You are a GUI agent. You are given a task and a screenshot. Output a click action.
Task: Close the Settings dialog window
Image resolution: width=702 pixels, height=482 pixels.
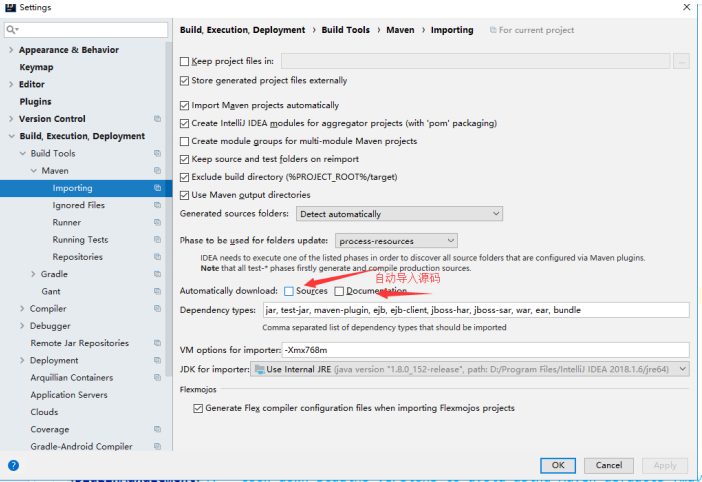pos(686,7)
